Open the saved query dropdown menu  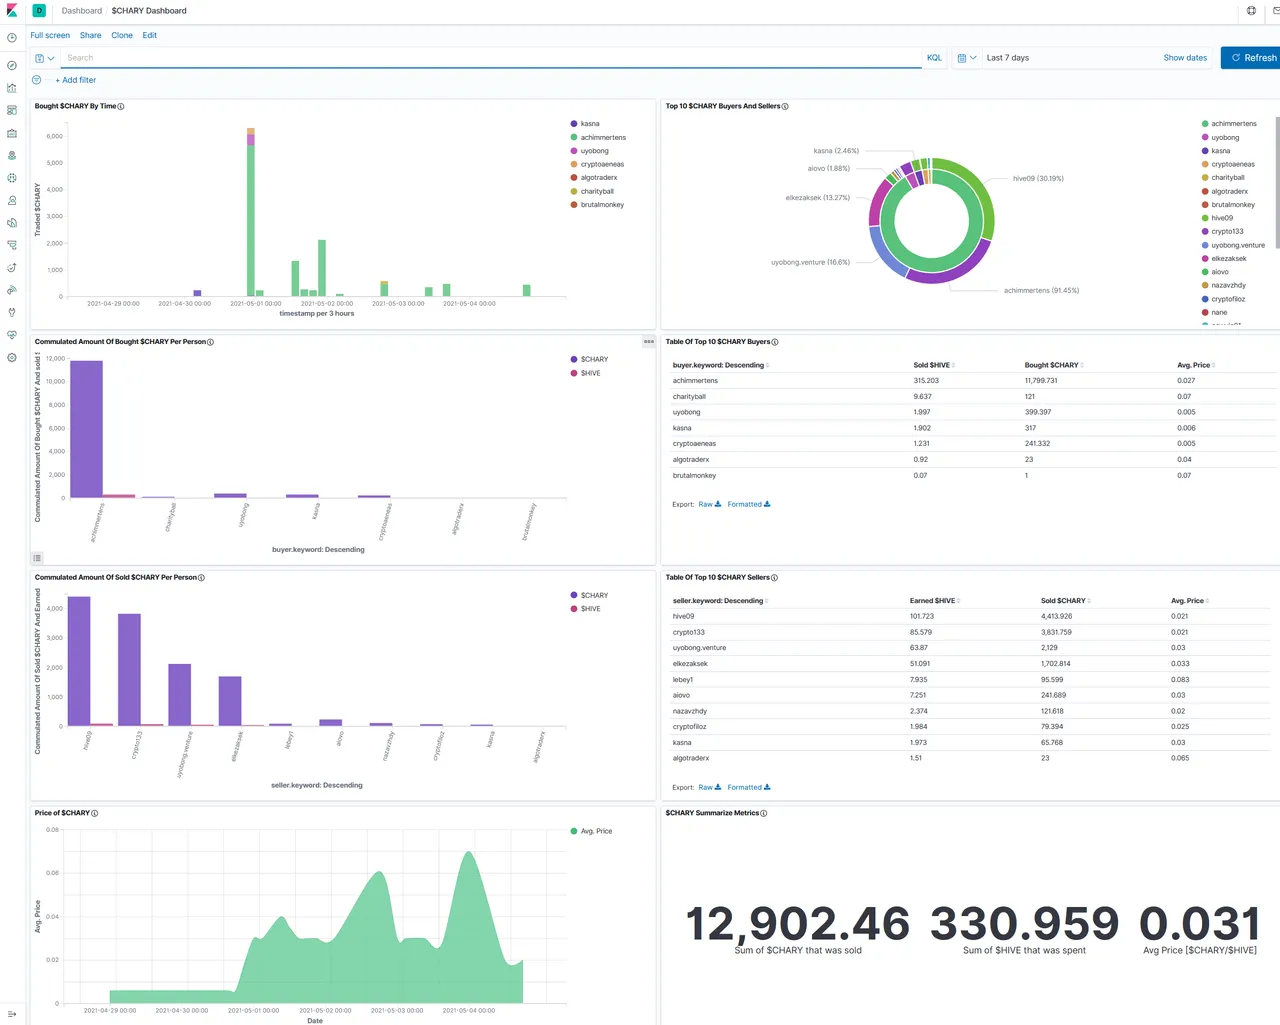coord(45,58)
